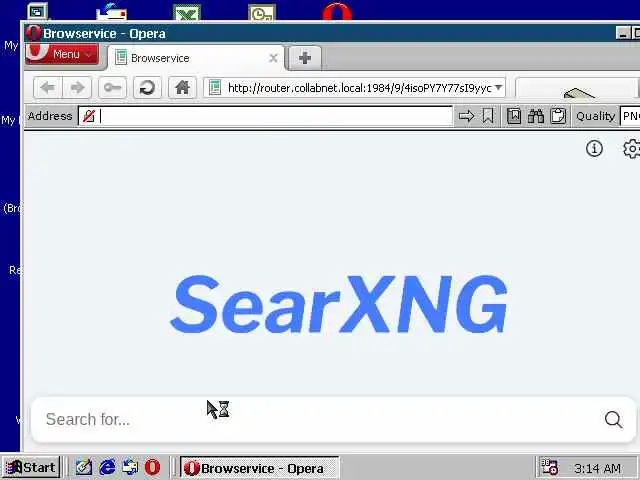Open the Browservice bookmarks page icon

pyautogui.click(x=514, y=116)
